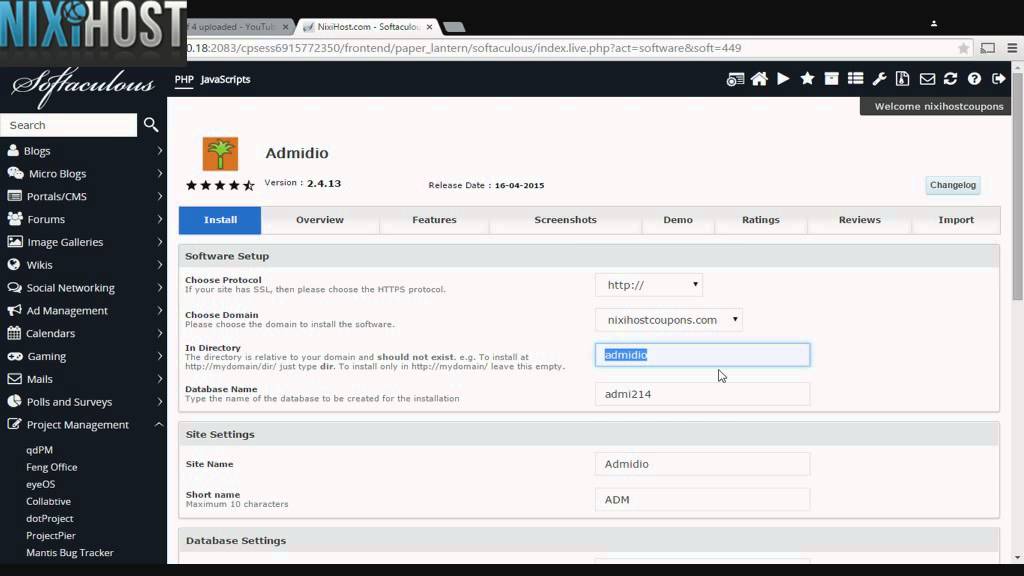Open the protocol http:// dropdown

click(x=648, y=285)
